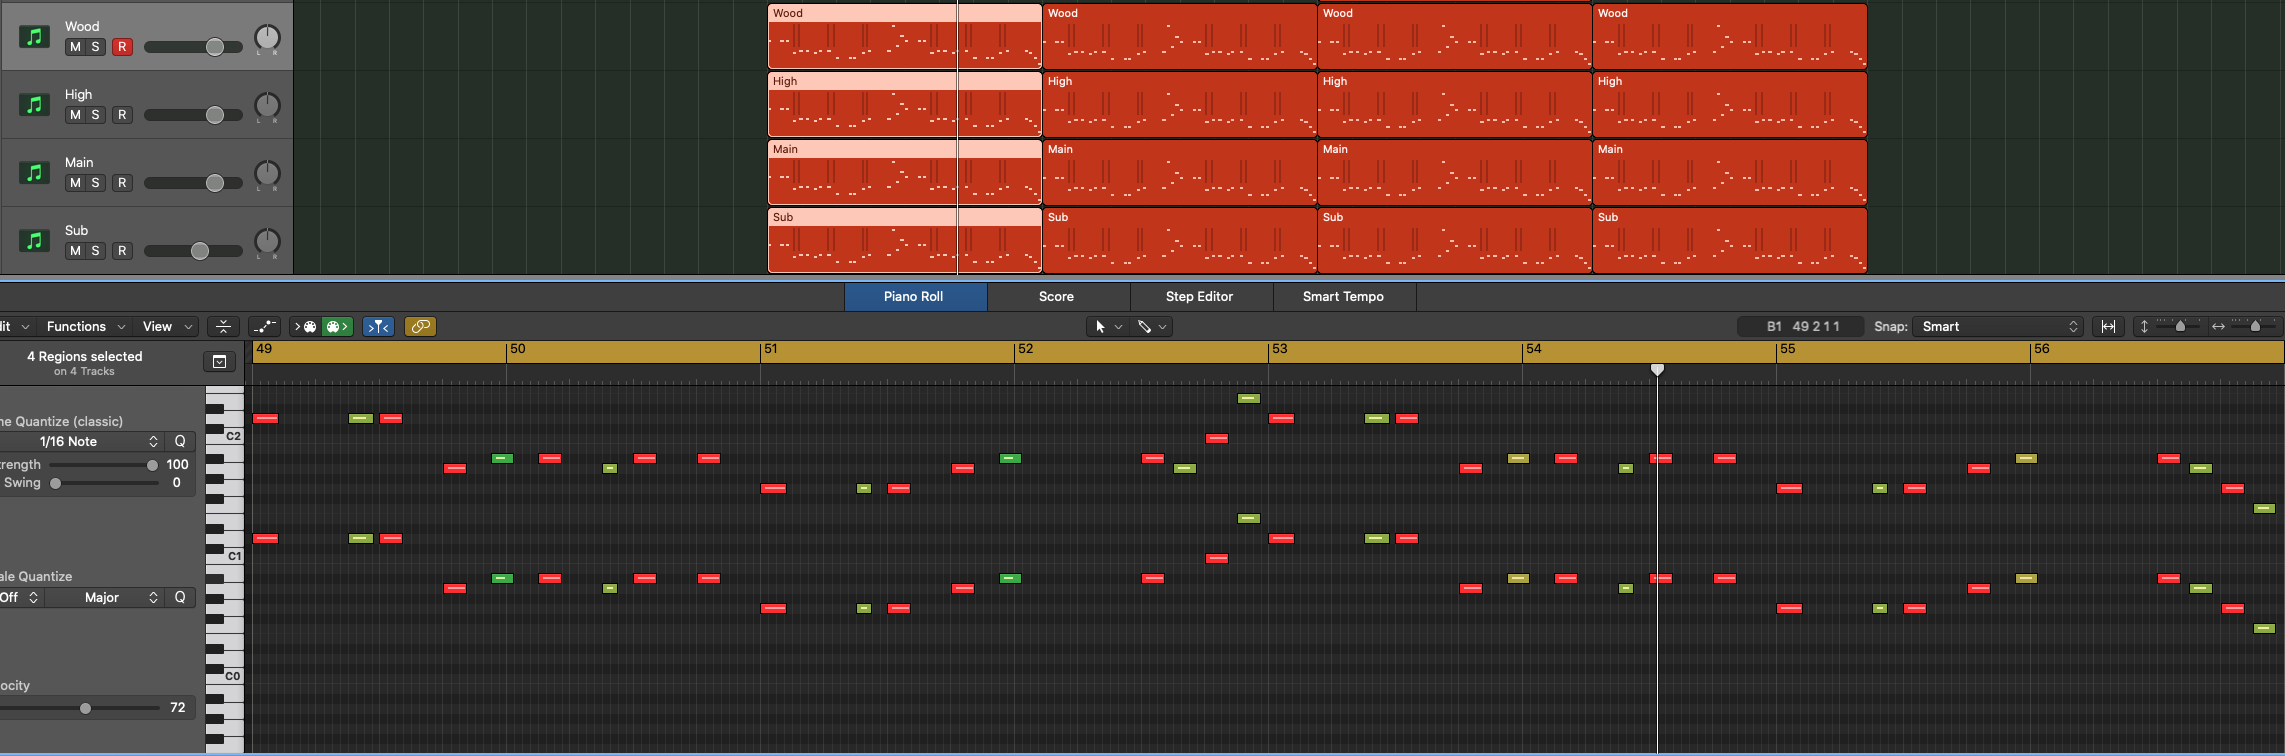Open the Major scale dropdown
The height and width of the screenshot is (756, 2285).
point(104,597)
